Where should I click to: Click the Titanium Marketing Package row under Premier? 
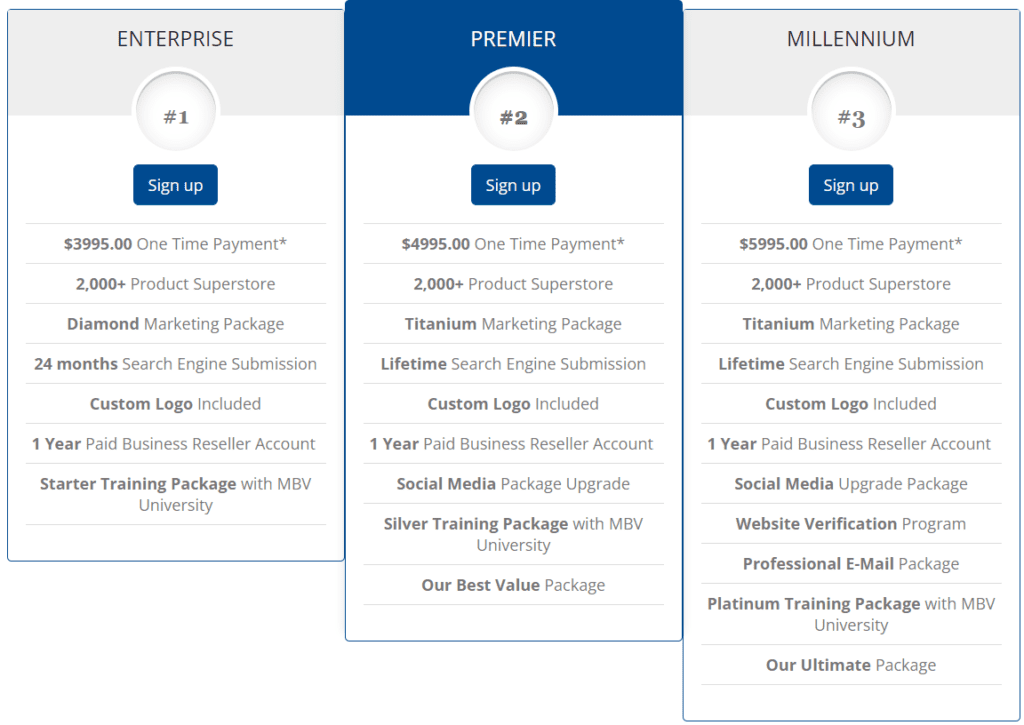(x=513, y=324)
